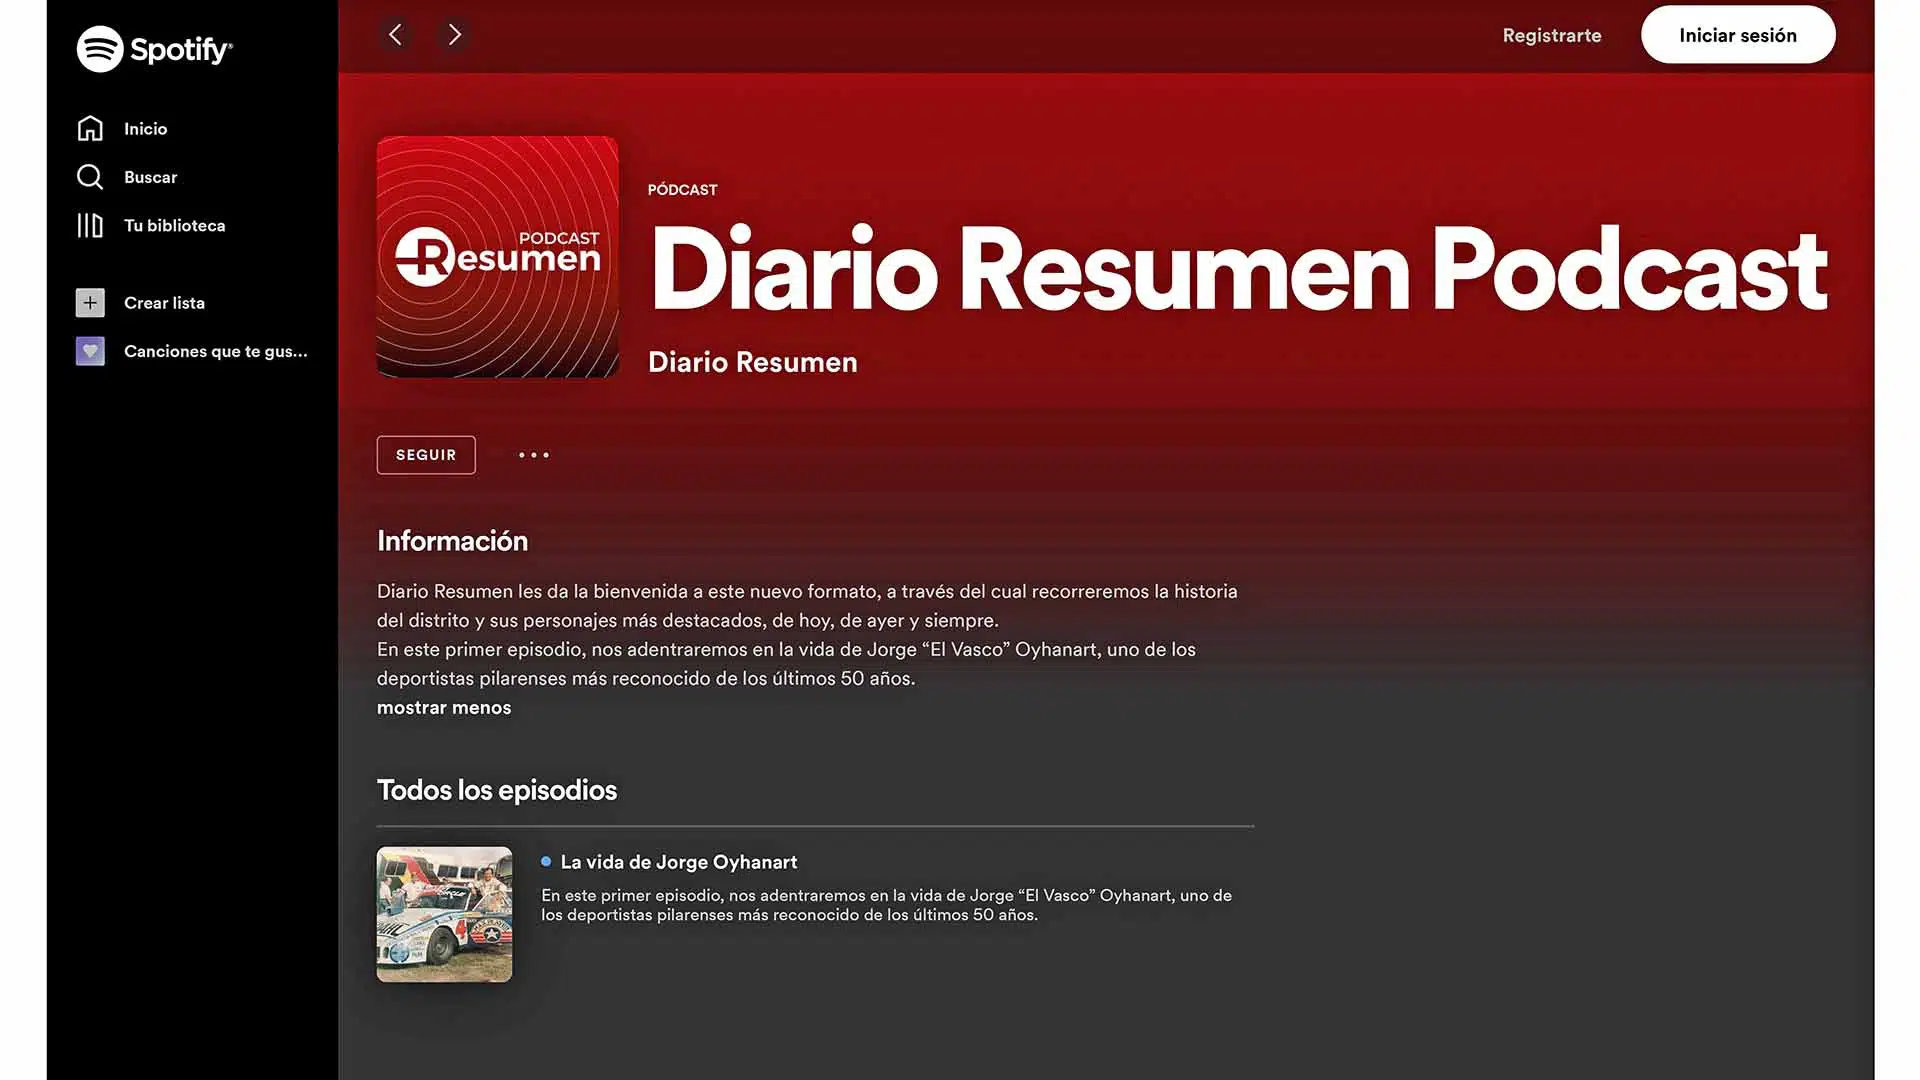The width and height of the screenshot is (1920, 1080).
Task: Open Buscar in the sidebar
Action: (x=151, y=177)
